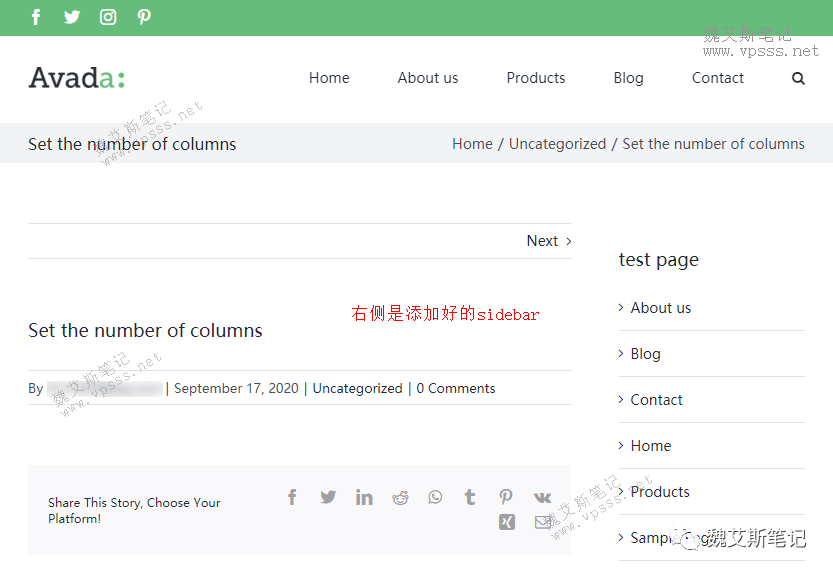Share story via Xing icon
Screen dimensions: 833x574
pos(507,522)
